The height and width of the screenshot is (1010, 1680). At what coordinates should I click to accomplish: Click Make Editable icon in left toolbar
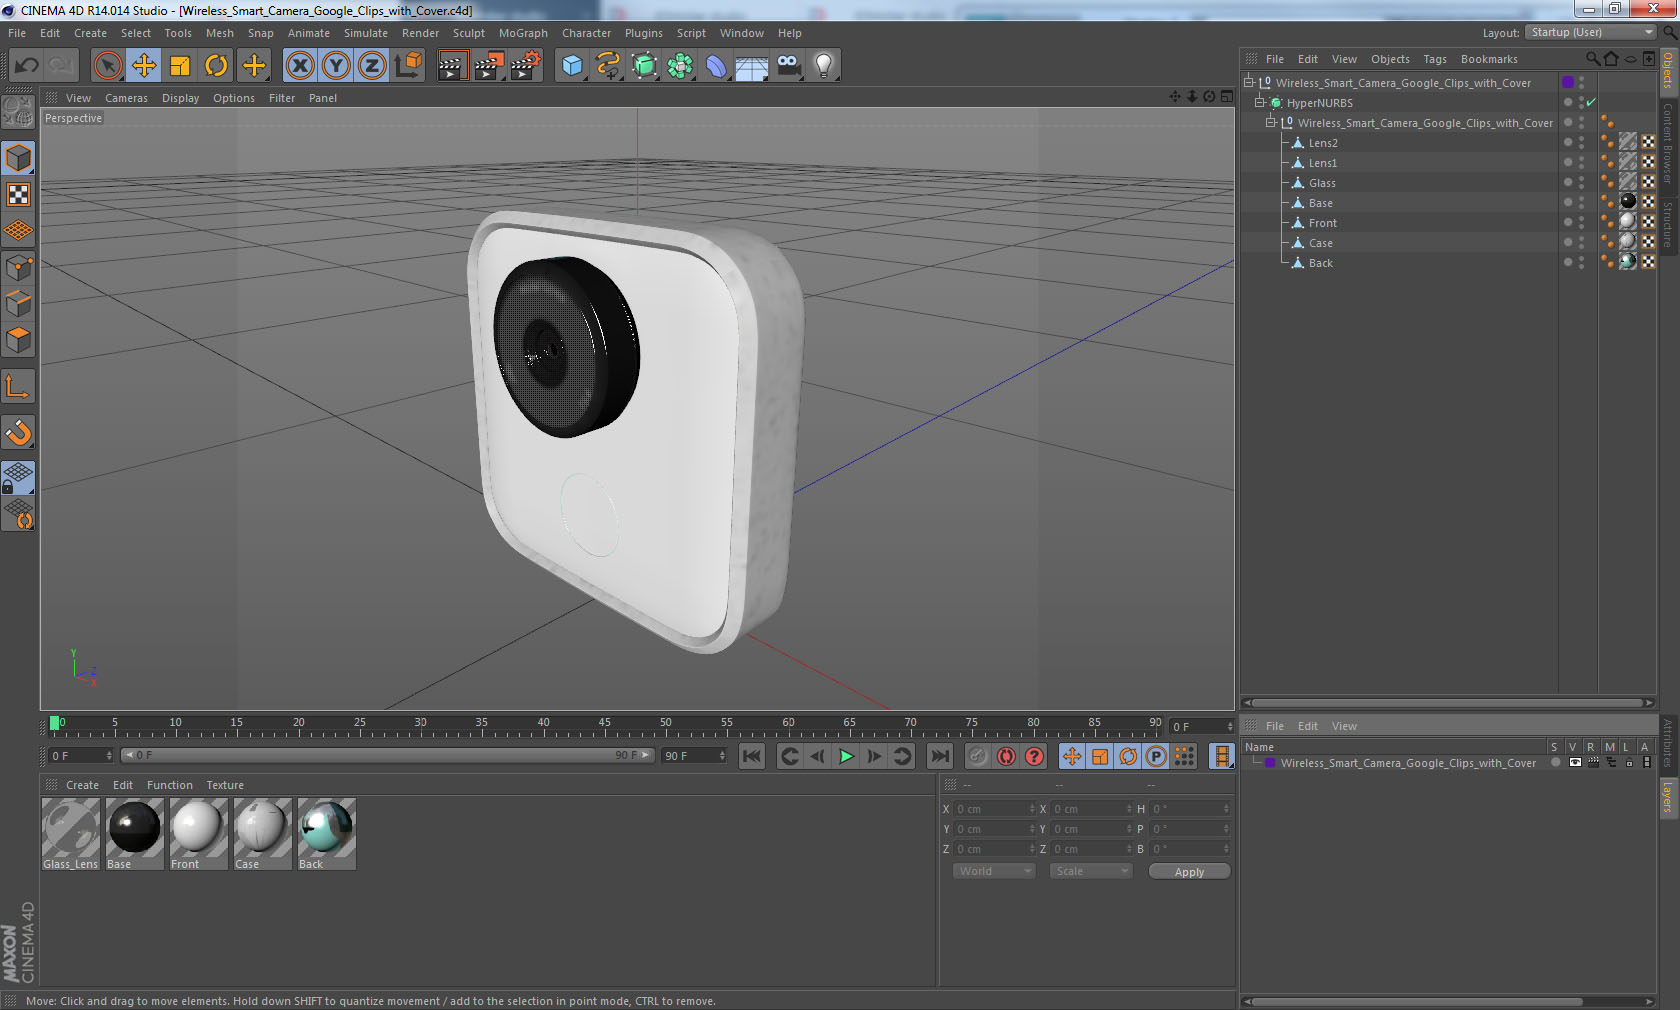coord(18,112)
